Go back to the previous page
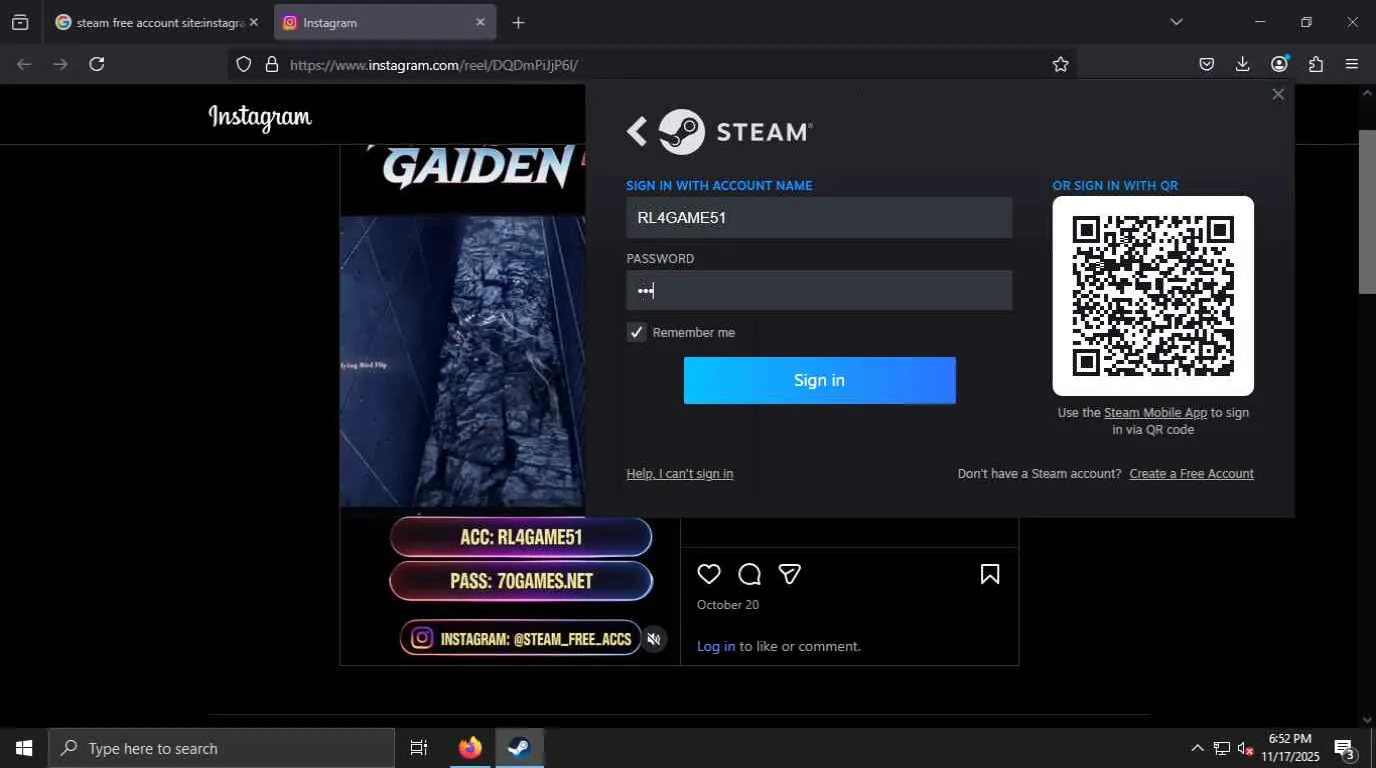1376x768 pixels. (24, 64)
